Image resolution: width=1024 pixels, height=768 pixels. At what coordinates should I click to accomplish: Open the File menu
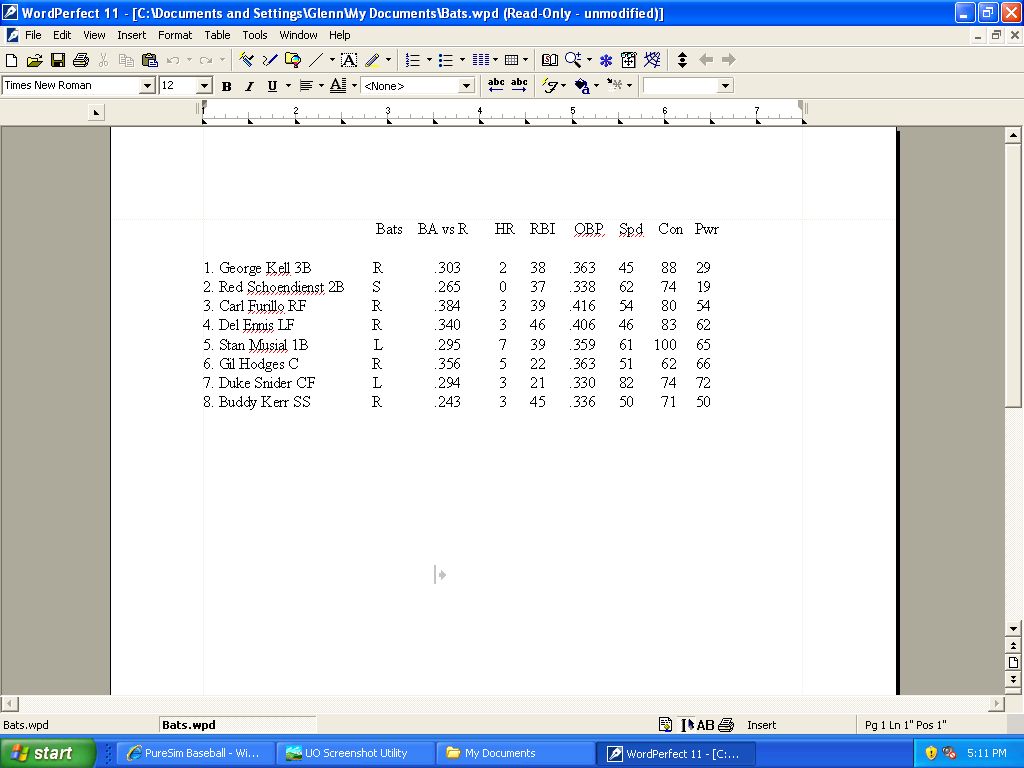[x=33, y=35]
